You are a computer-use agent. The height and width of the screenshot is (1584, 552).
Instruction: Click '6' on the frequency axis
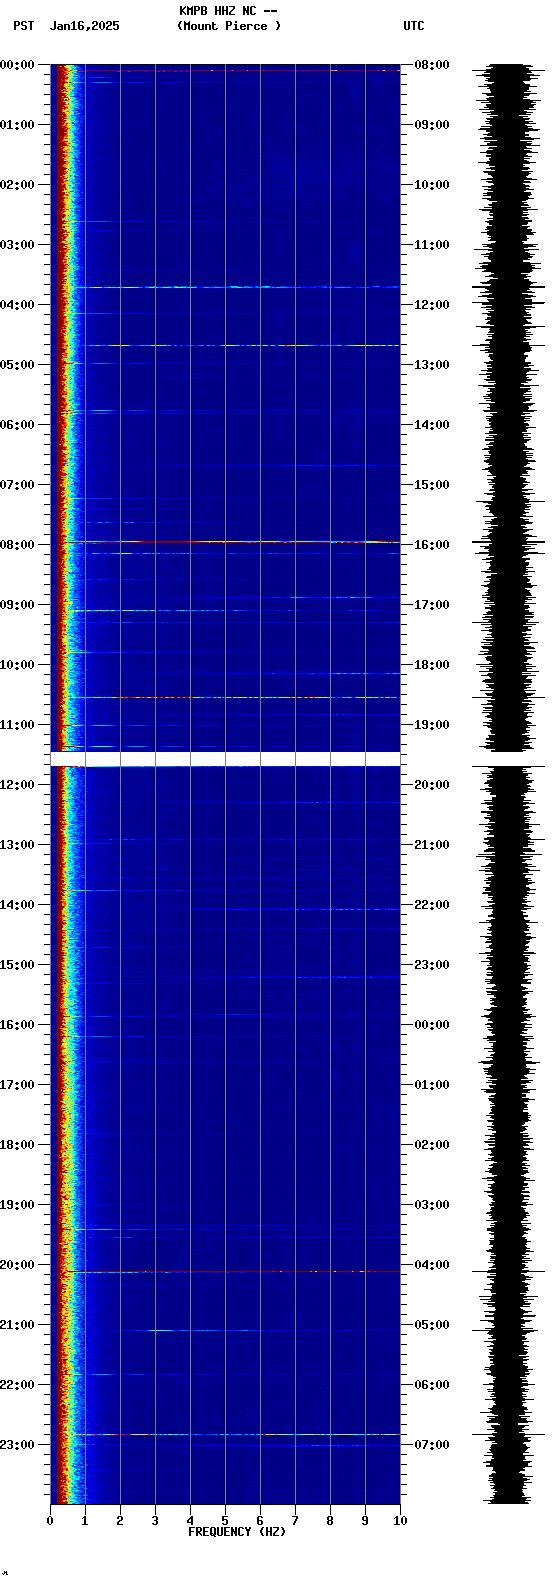click(x=260, y=1521)
